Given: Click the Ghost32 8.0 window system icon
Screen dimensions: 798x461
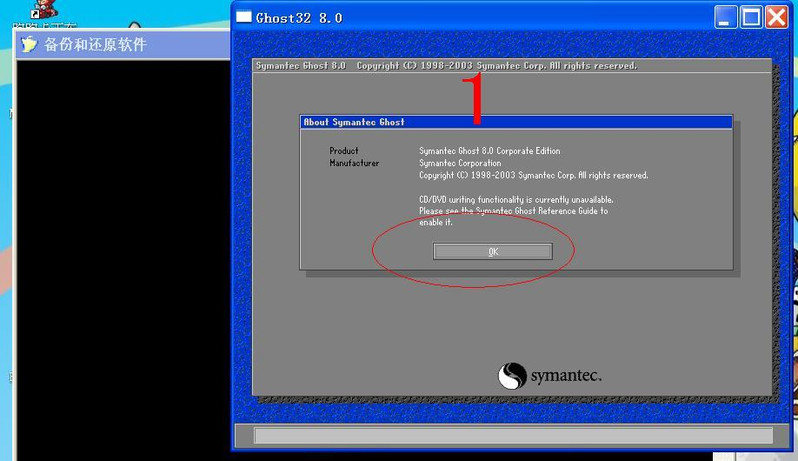Looking at the screenshot, I should (x=244, y=17).
